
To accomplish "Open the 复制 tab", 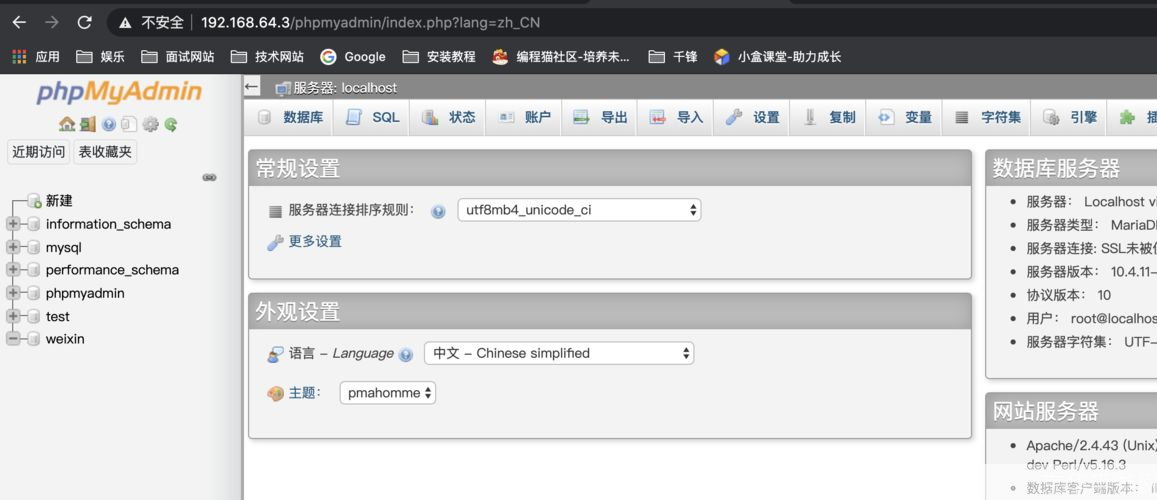I will (x=829, y=117).
